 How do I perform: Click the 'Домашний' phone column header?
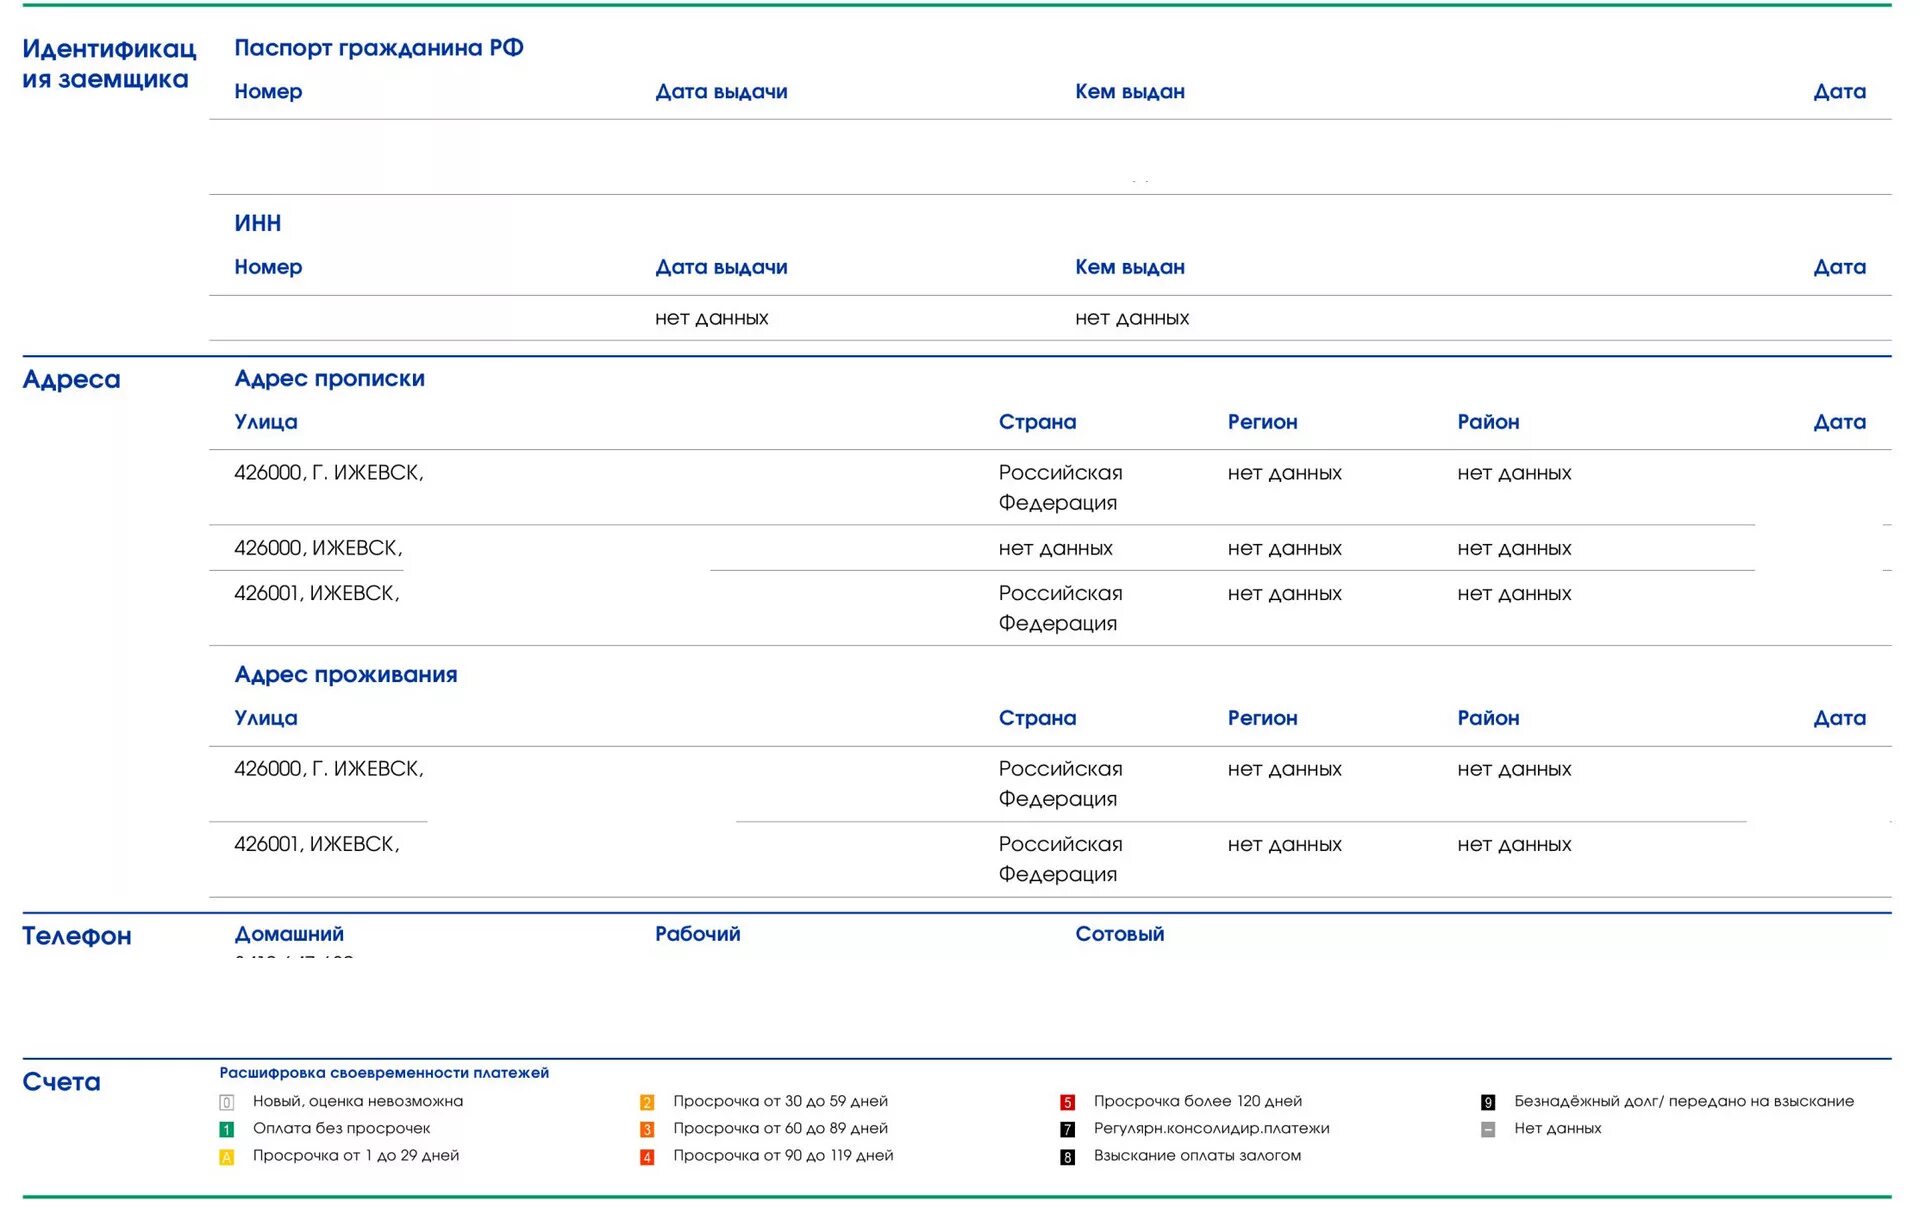[288, 933]
